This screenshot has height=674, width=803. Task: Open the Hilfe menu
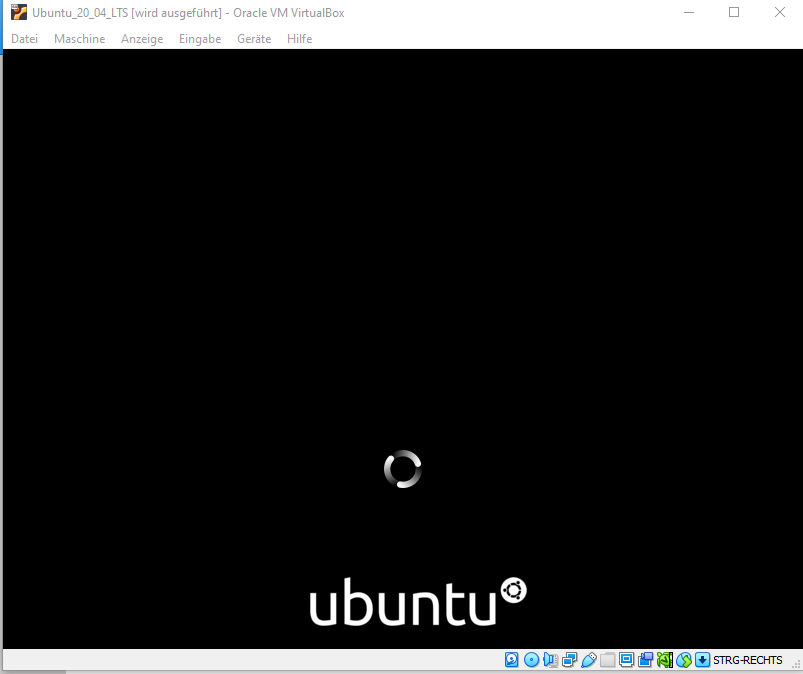pos(300,39)
